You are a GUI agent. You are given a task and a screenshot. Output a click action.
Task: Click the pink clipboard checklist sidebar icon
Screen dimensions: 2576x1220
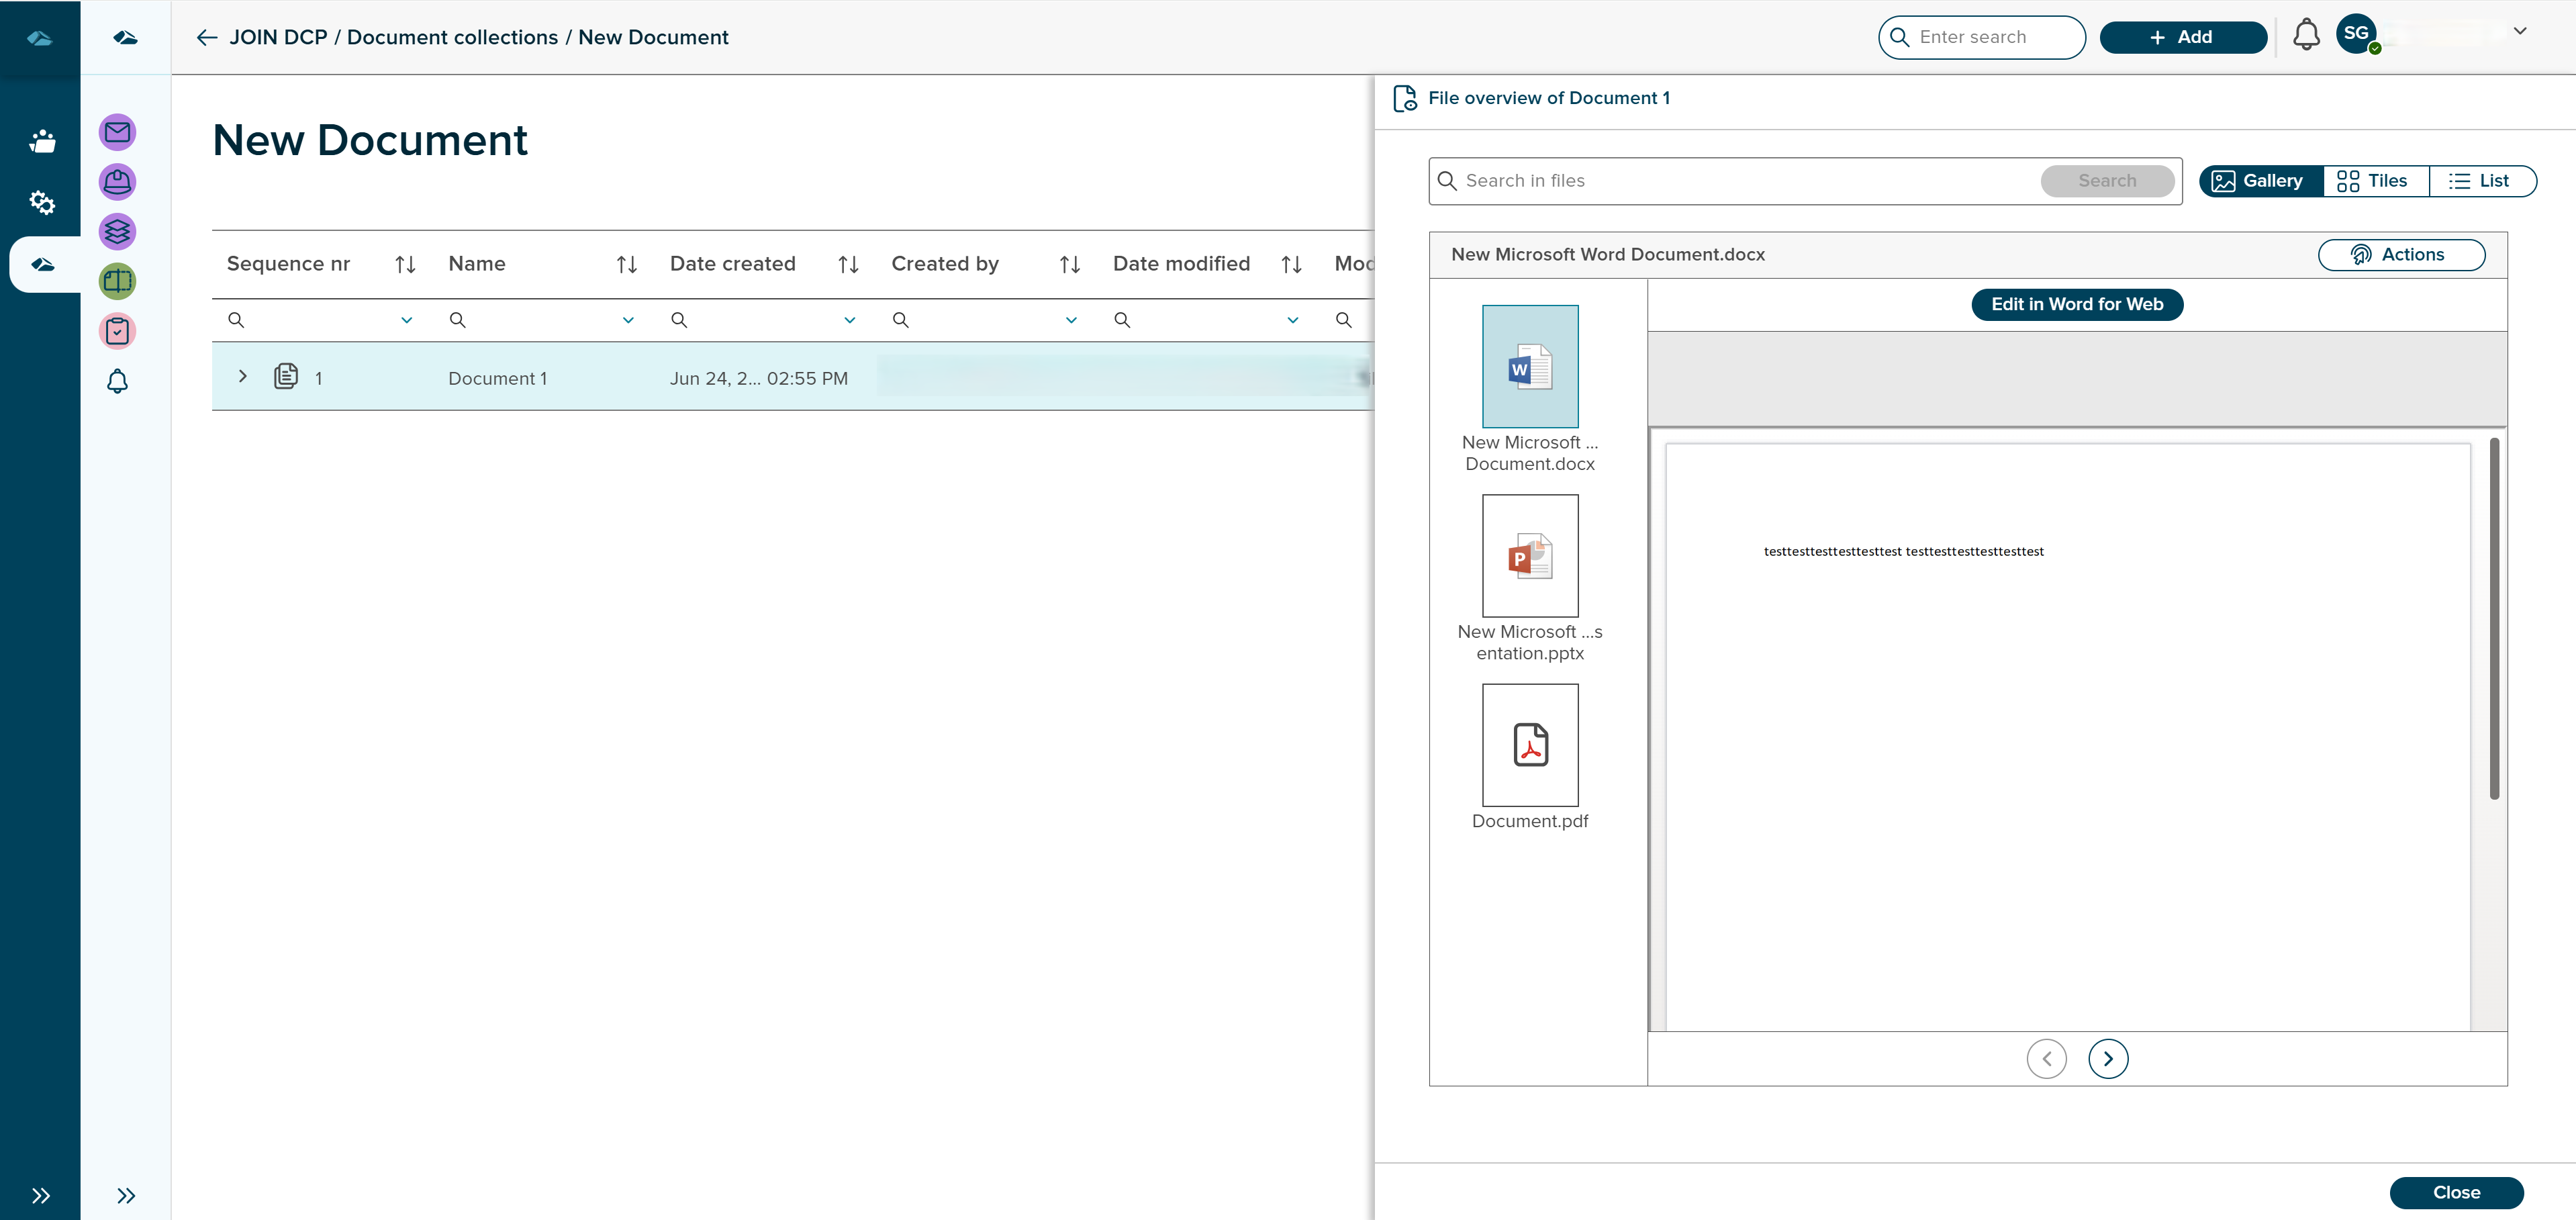tap(117, 331)
